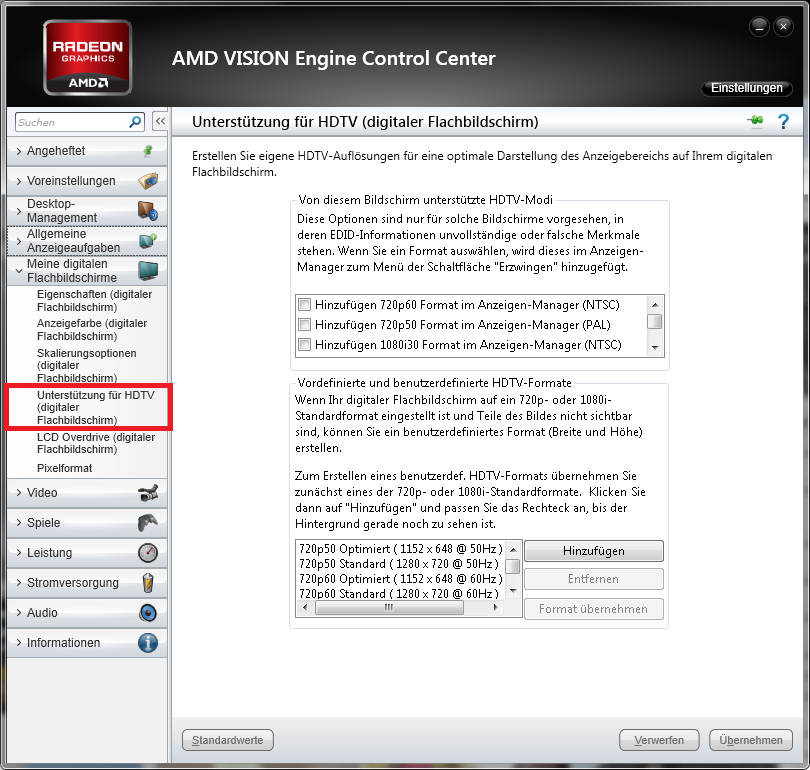Open Anzeigefarbe (digitaler Flachbildschirm) page
This screenshot has height=770, width=810.
coord(92,329)
